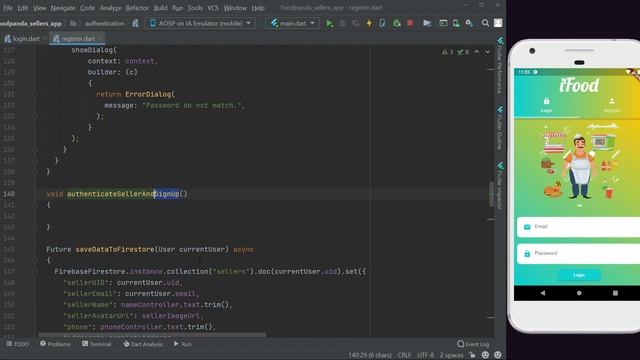Open the Terminal tool window
This screenshot has width=640, height=360.
point(96,344)
